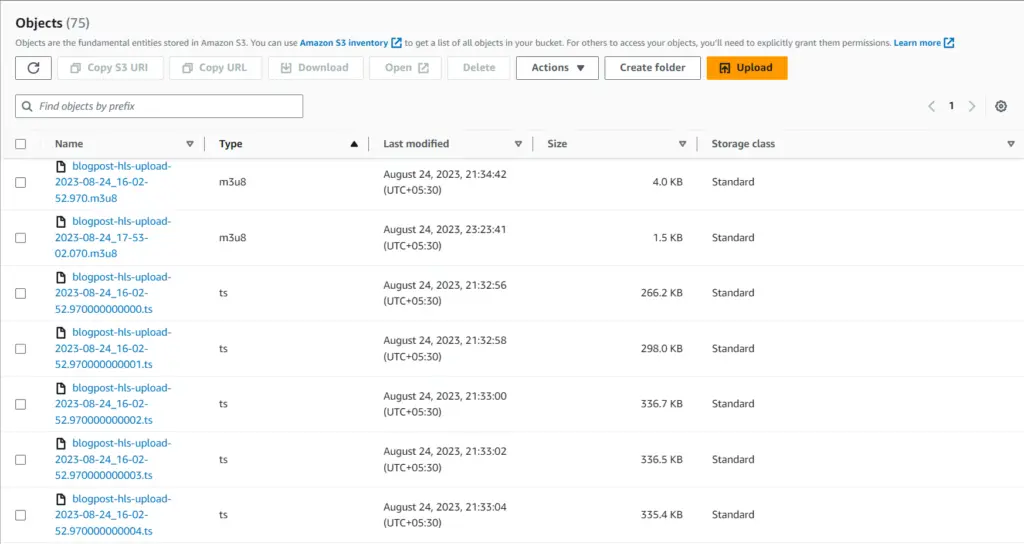Open object link ending 970000000004.ts
This screenshot has width=1024, height=544.
point(113,515)
